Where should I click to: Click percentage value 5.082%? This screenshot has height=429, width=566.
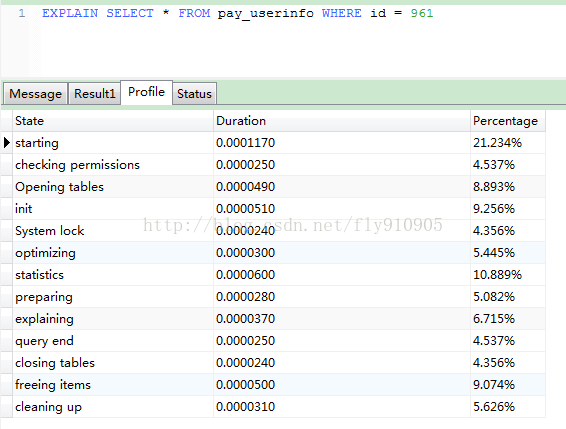point(494,297)
